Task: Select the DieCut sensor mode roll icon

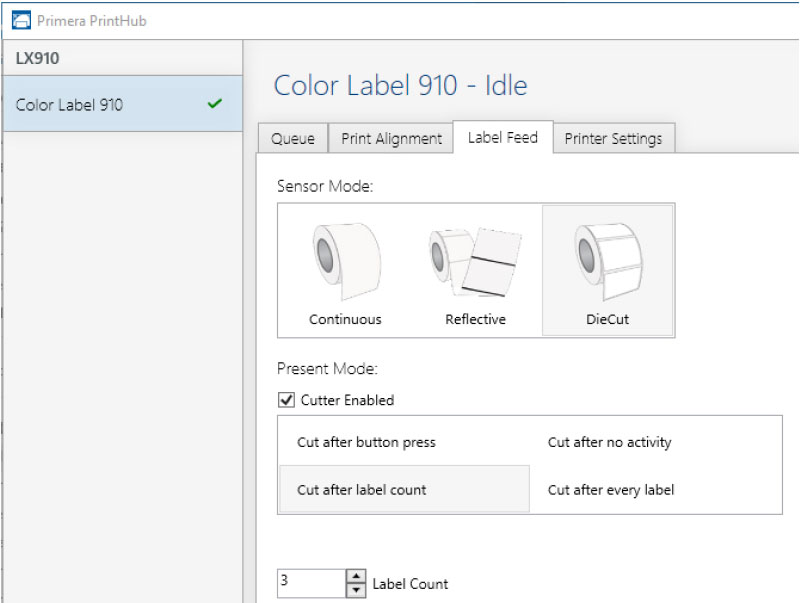Action: point(608,261)
